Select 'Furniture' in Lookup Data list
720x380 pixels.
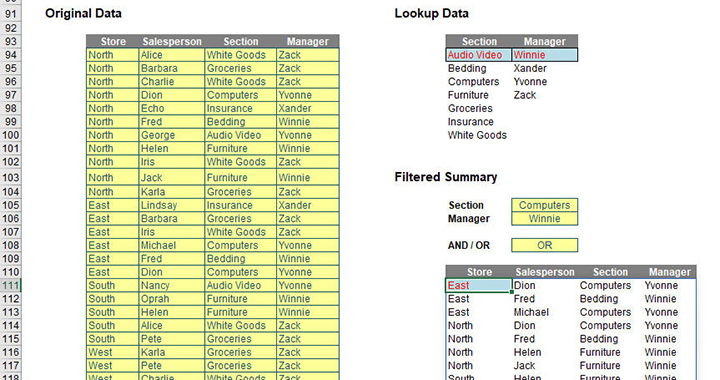[468, 95]
